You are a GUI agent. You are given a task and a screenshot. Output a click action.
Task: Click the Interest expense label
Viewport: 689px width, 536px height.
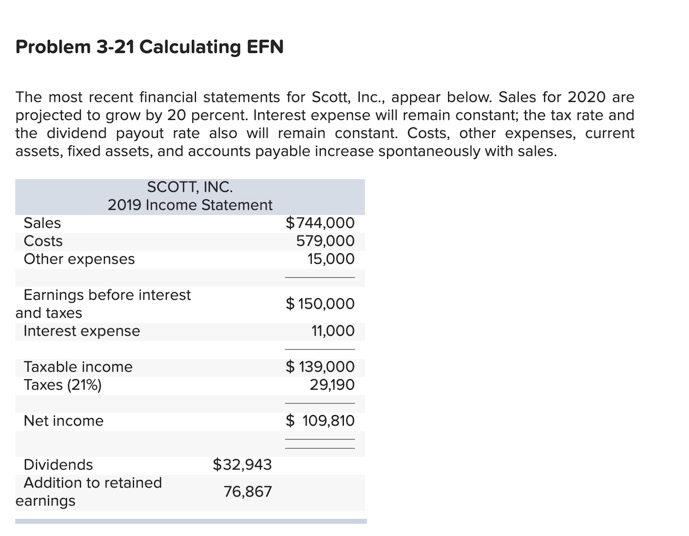(82, 331)
